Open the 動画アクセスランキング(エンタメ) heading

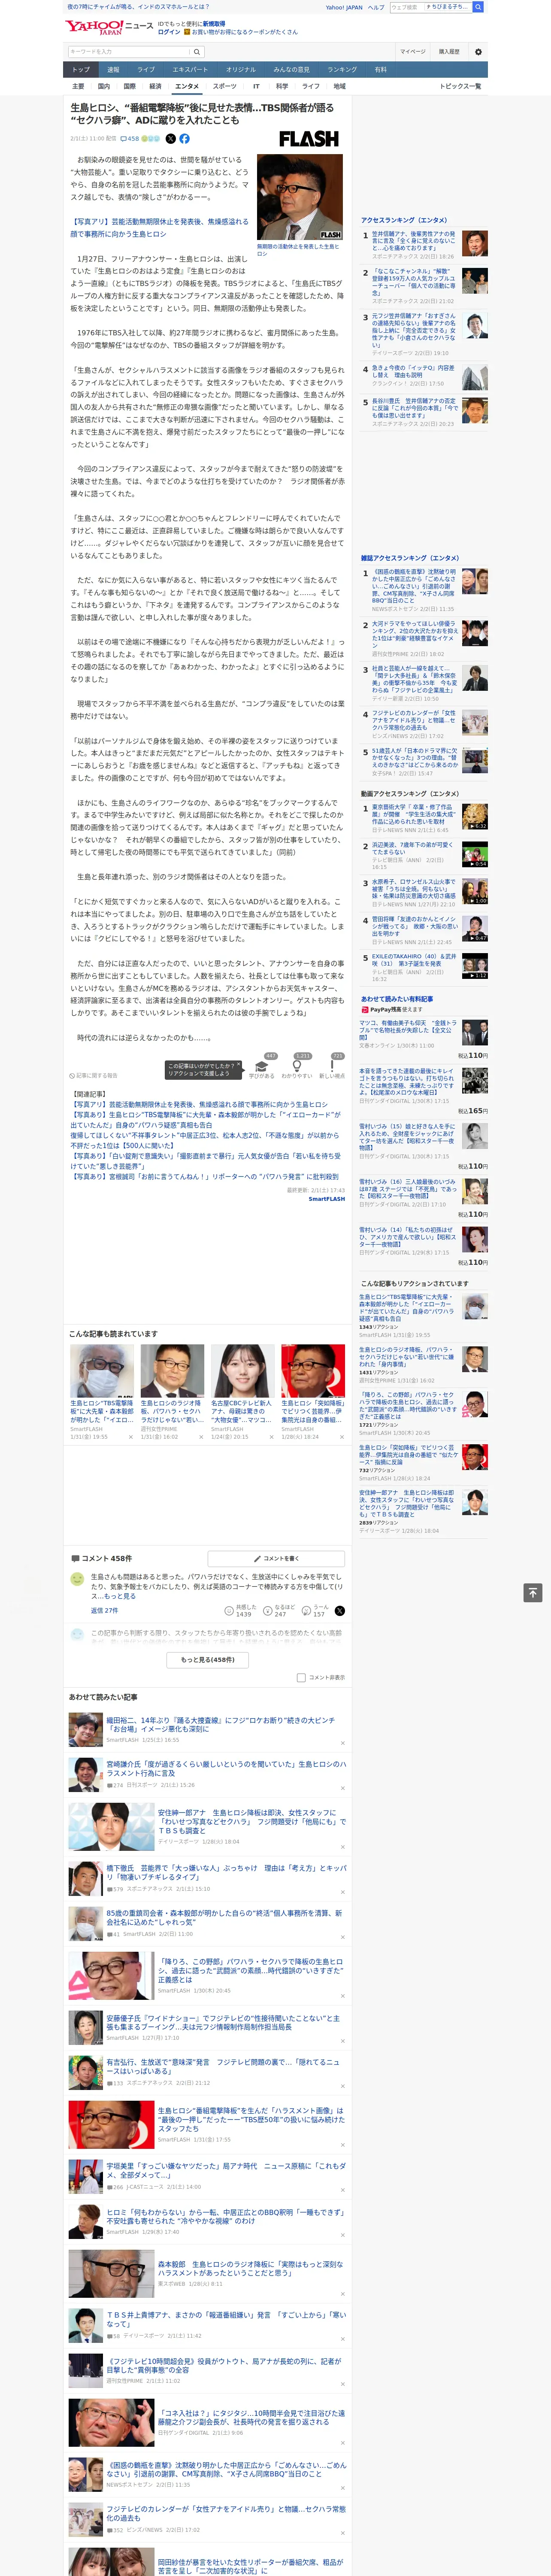410,794
